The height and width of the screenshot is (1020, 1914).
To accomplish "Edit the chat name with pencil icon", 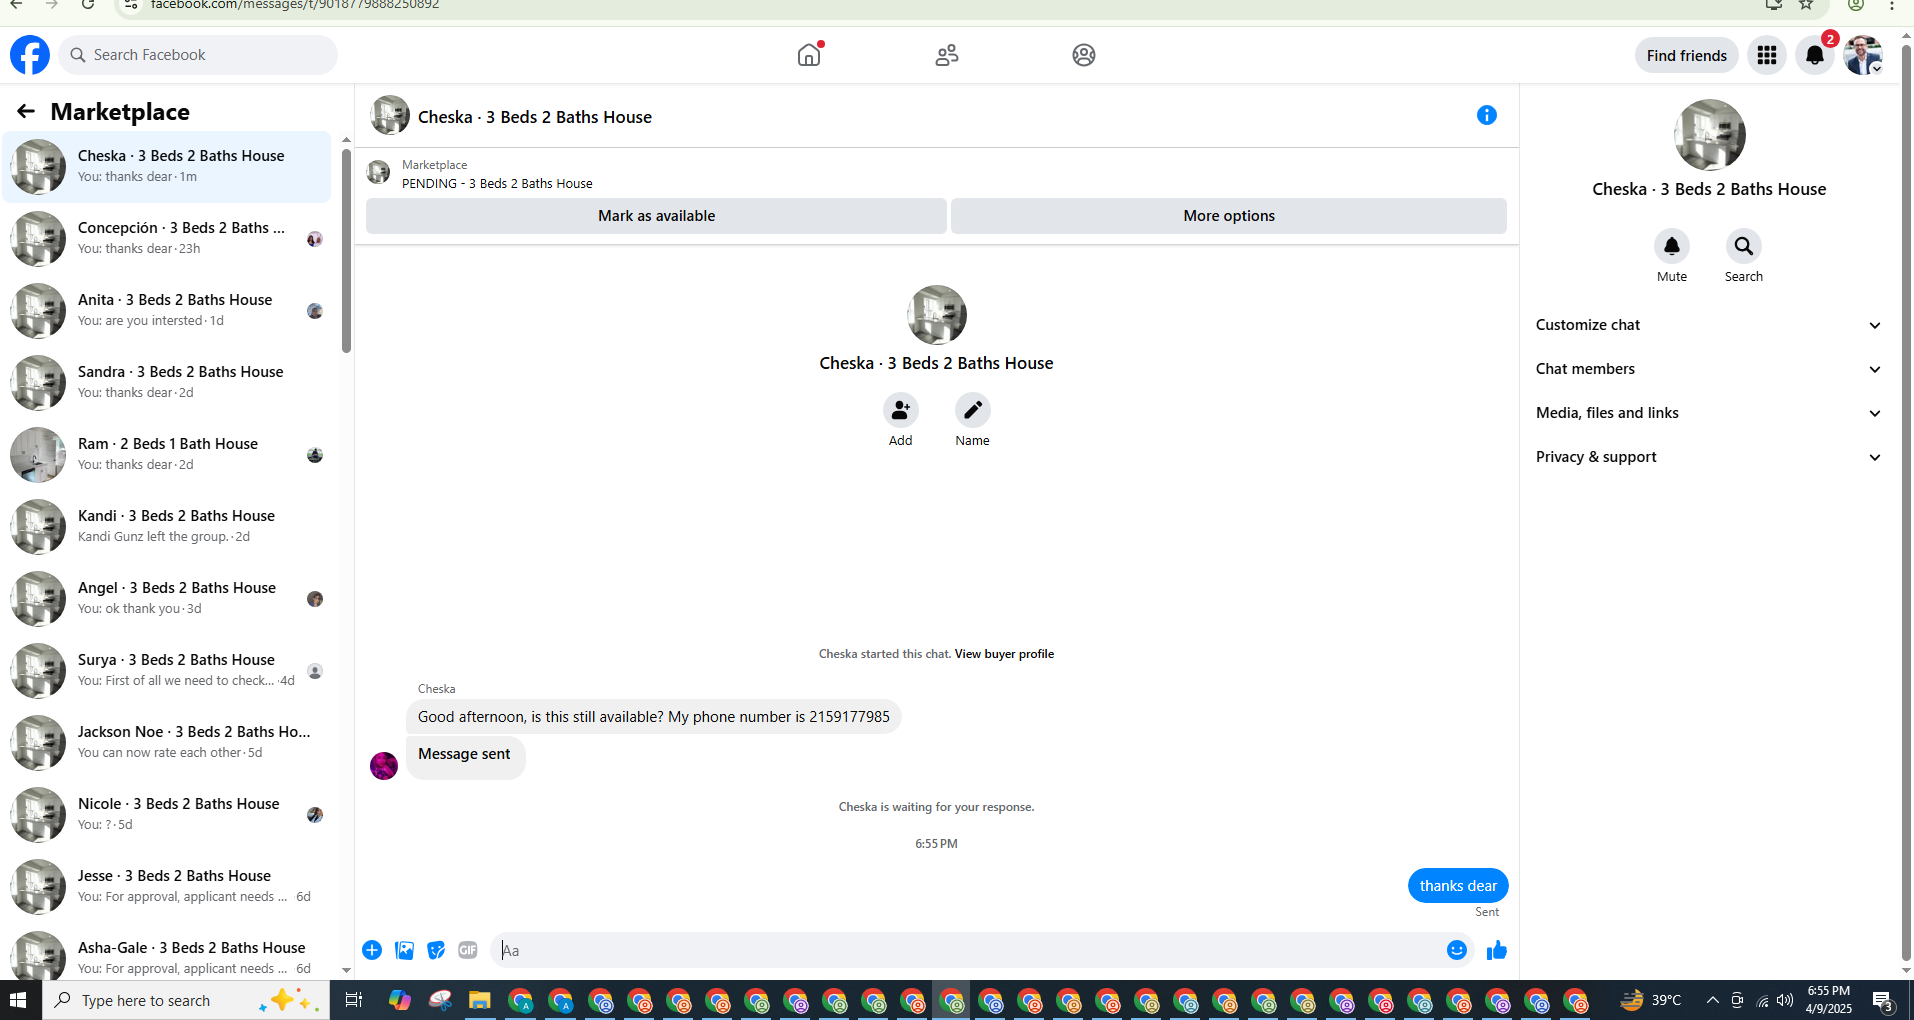I will coord(973,410).
